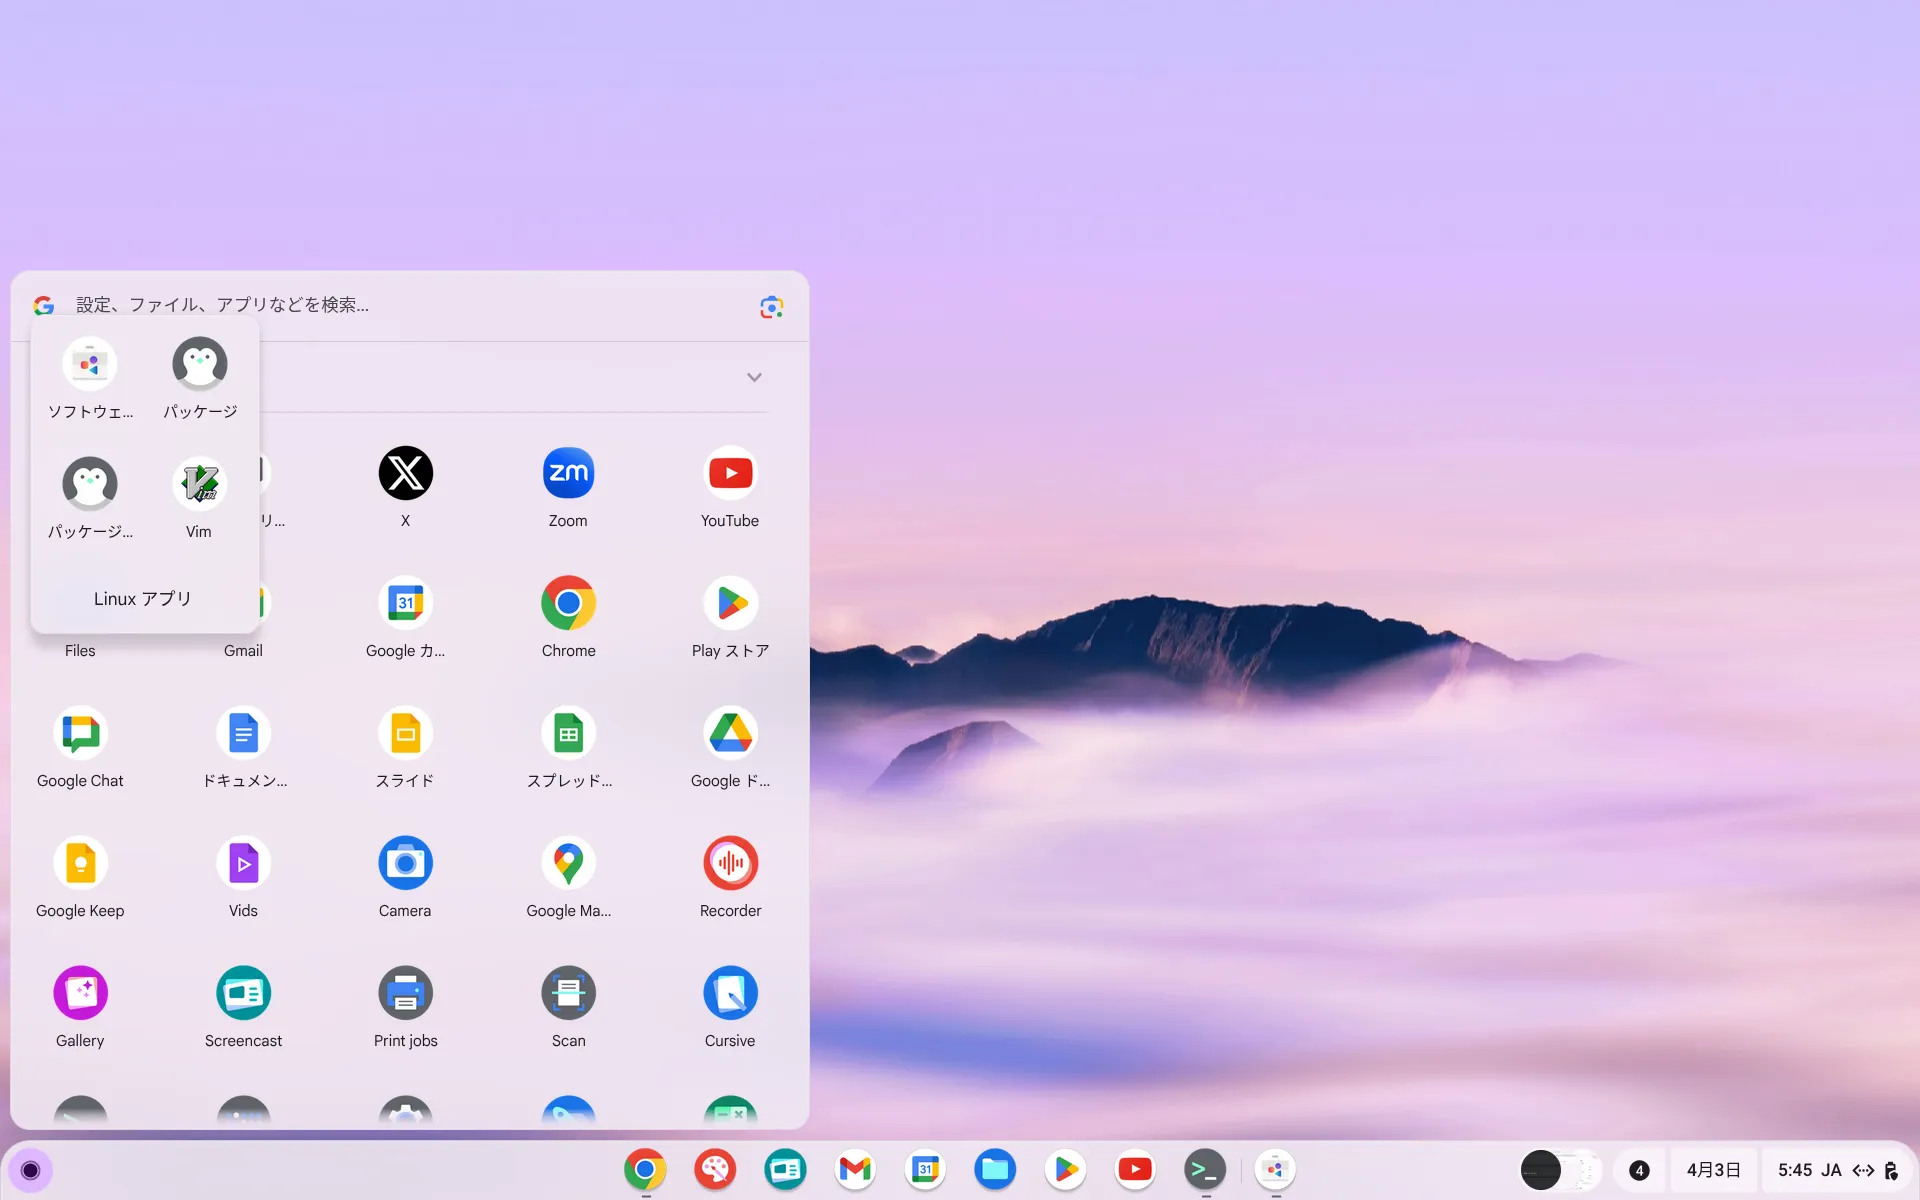The image size is (1920, 1200).
Task: Click the JA input method indicator
Action: pyautogui.click(x=1831, y=1170)
